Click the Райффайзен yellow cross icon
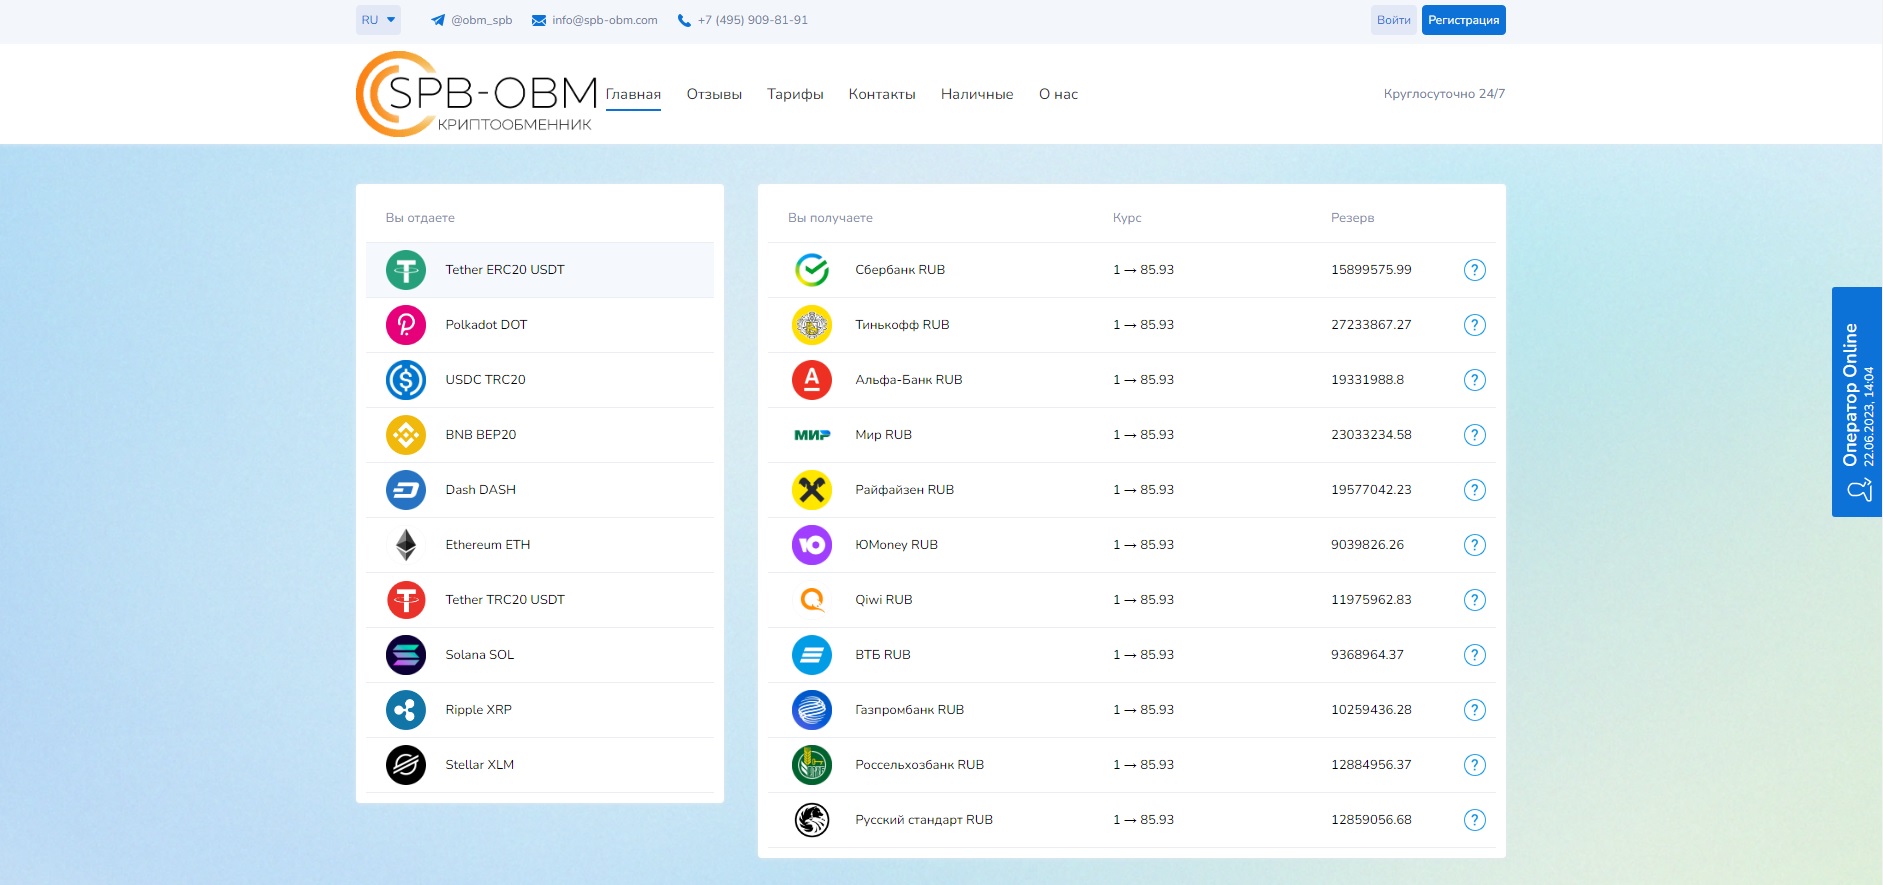Screen dimensions: 1883x885 point(812,490)
